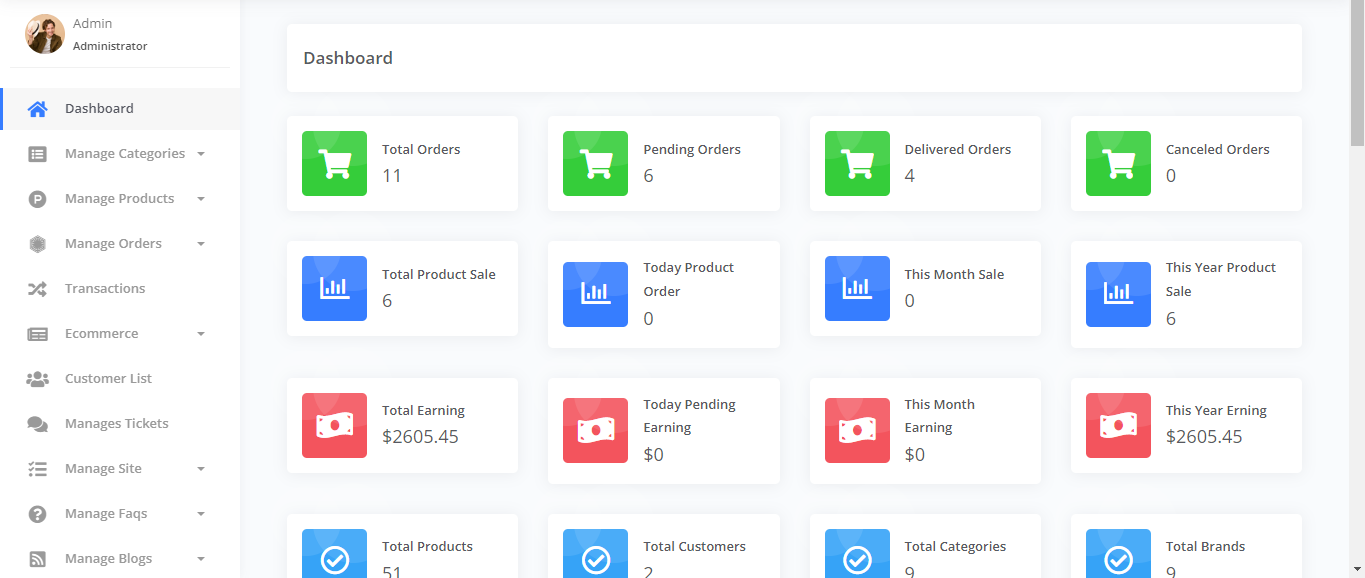This screenshot has height=578, width=1365.
Task: Click the page vertical scrollbar
Action: [1356, 80]
